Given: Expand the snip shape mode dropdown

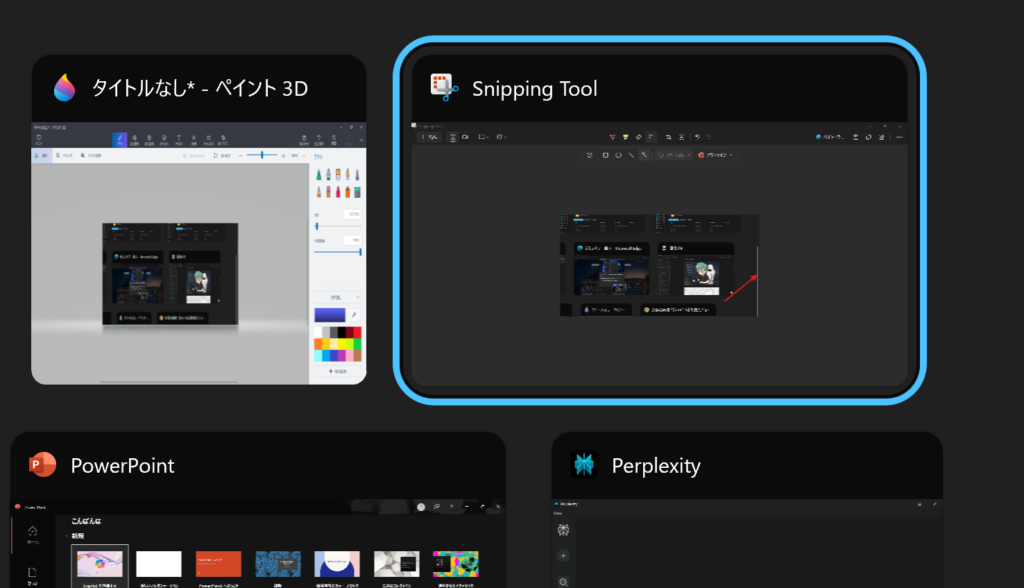Looking at the screenshot, I should click(484, 137).
